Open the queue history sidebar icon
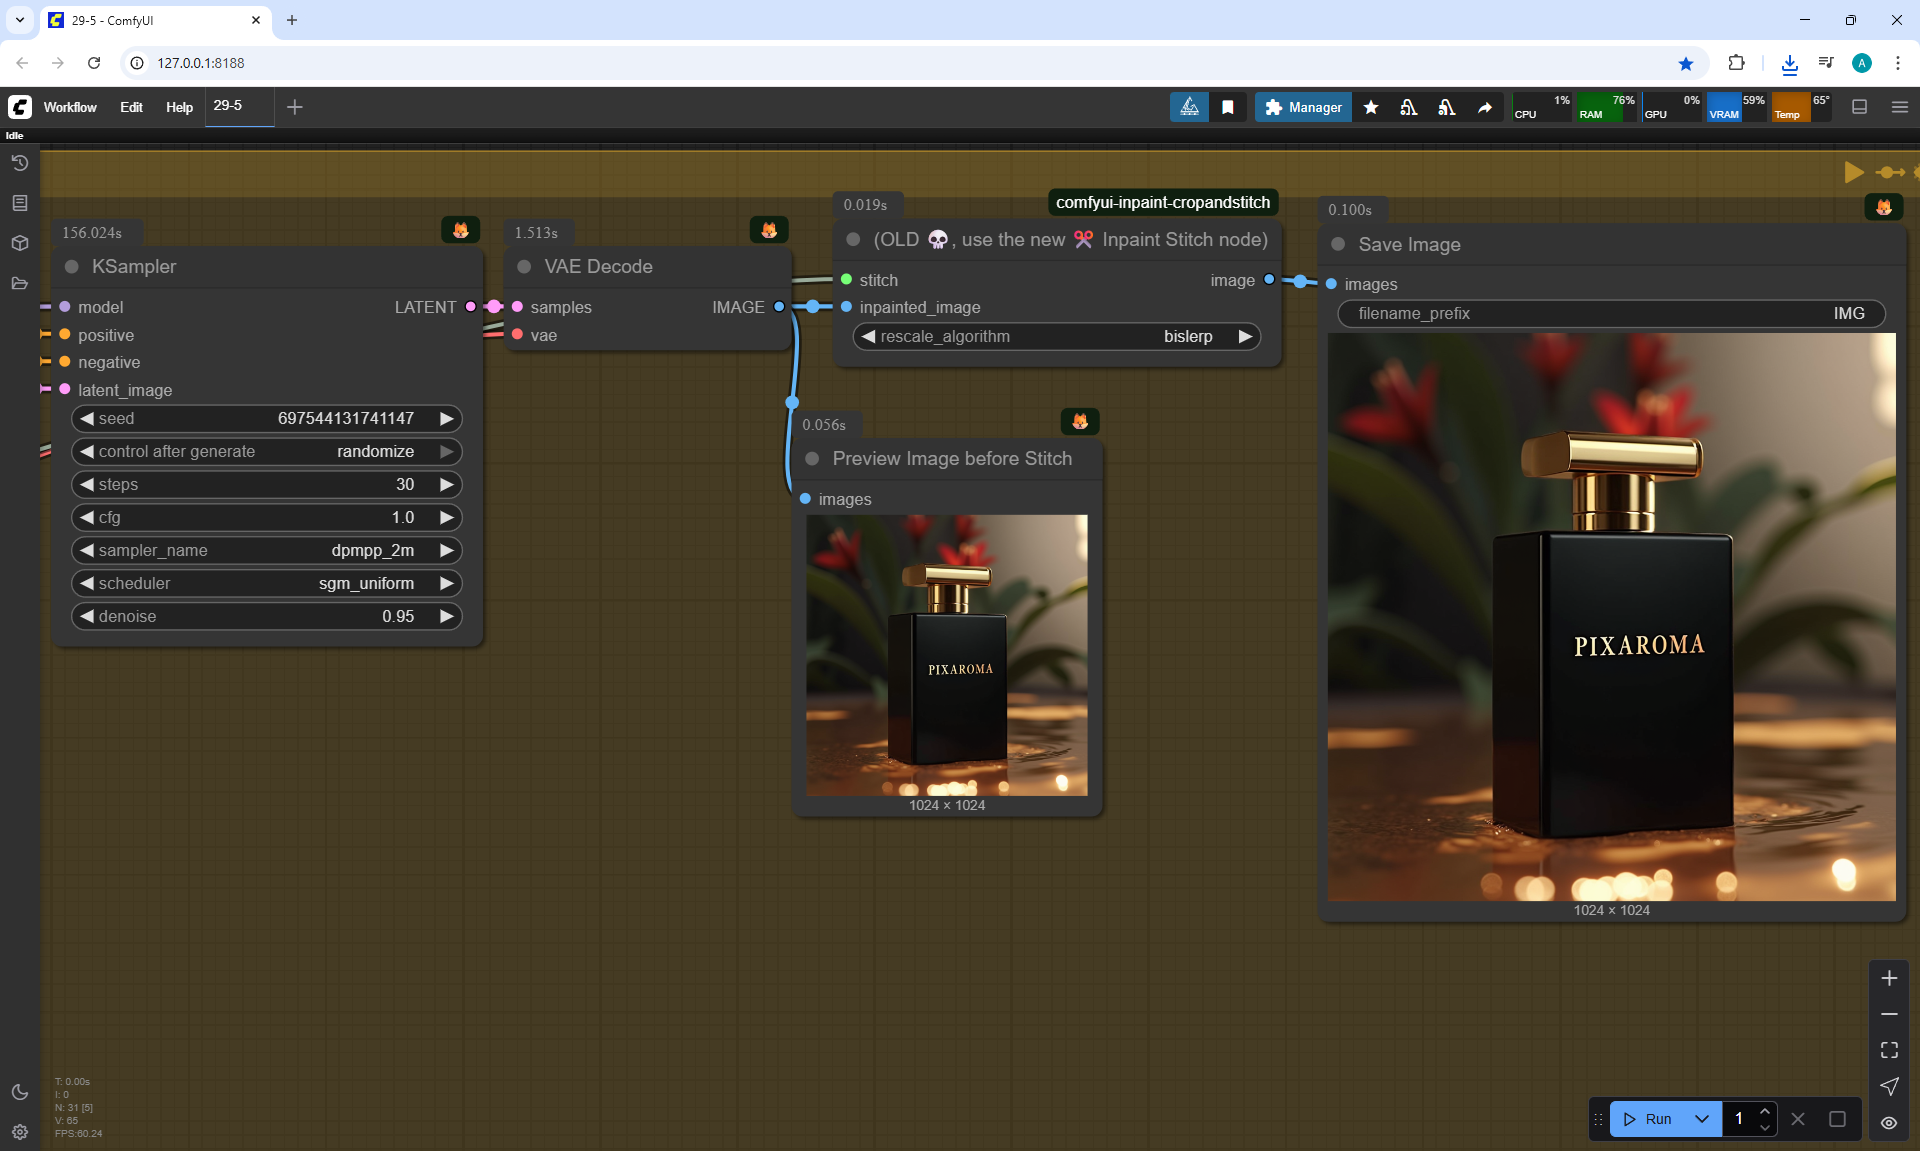The height and width of the screenshot is (1151, 1920). (19, 163)
